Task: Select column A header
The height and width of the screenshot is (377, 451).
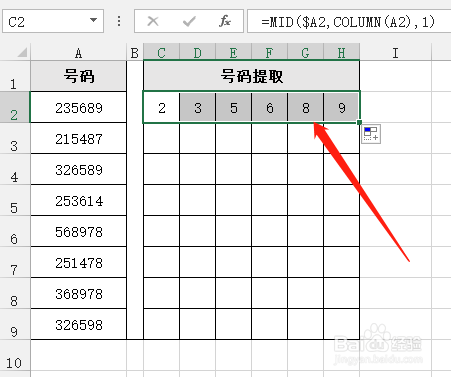Action: pos(78,52)
